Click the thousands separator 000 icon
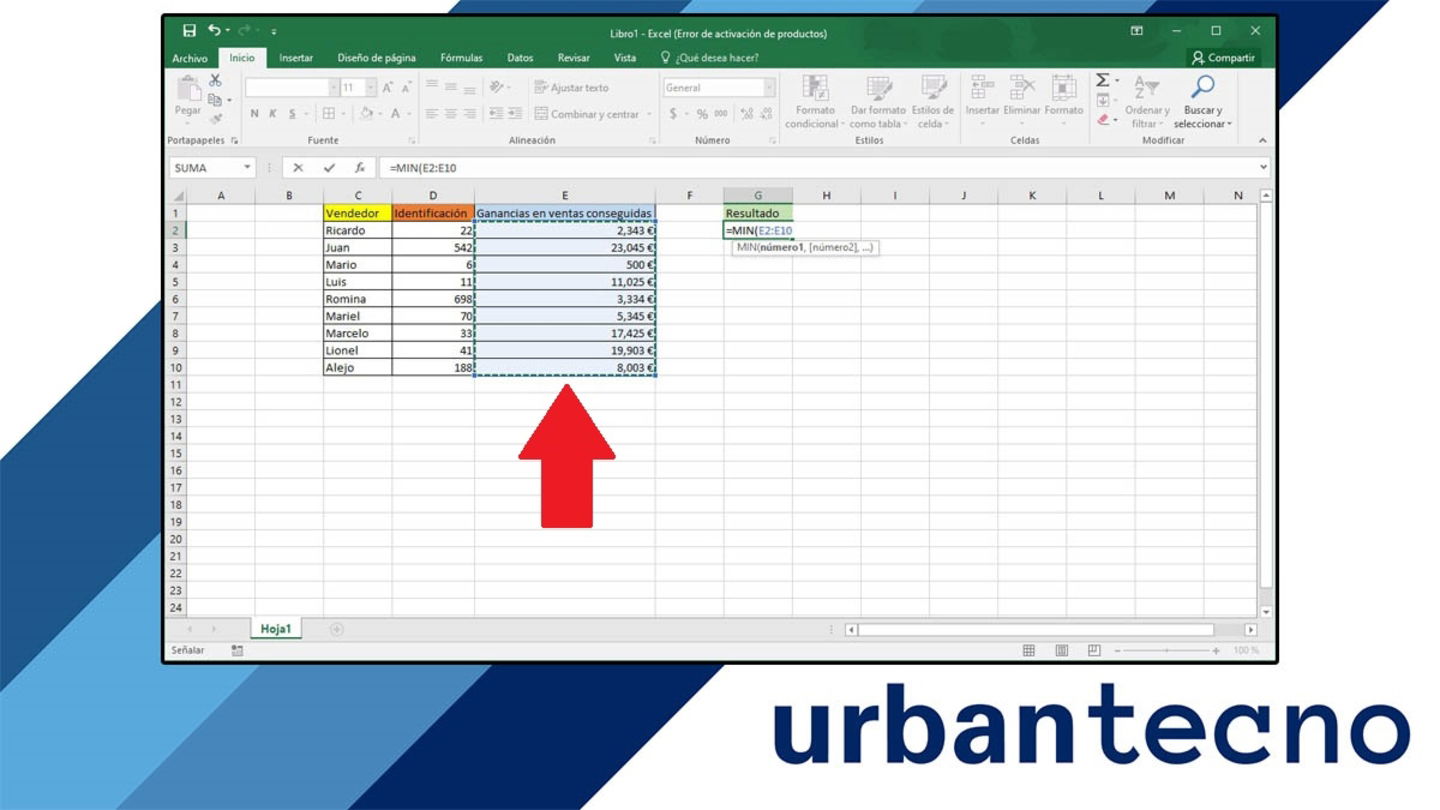This screenshot has height=810, width=1440. click(x=720, y=114)
